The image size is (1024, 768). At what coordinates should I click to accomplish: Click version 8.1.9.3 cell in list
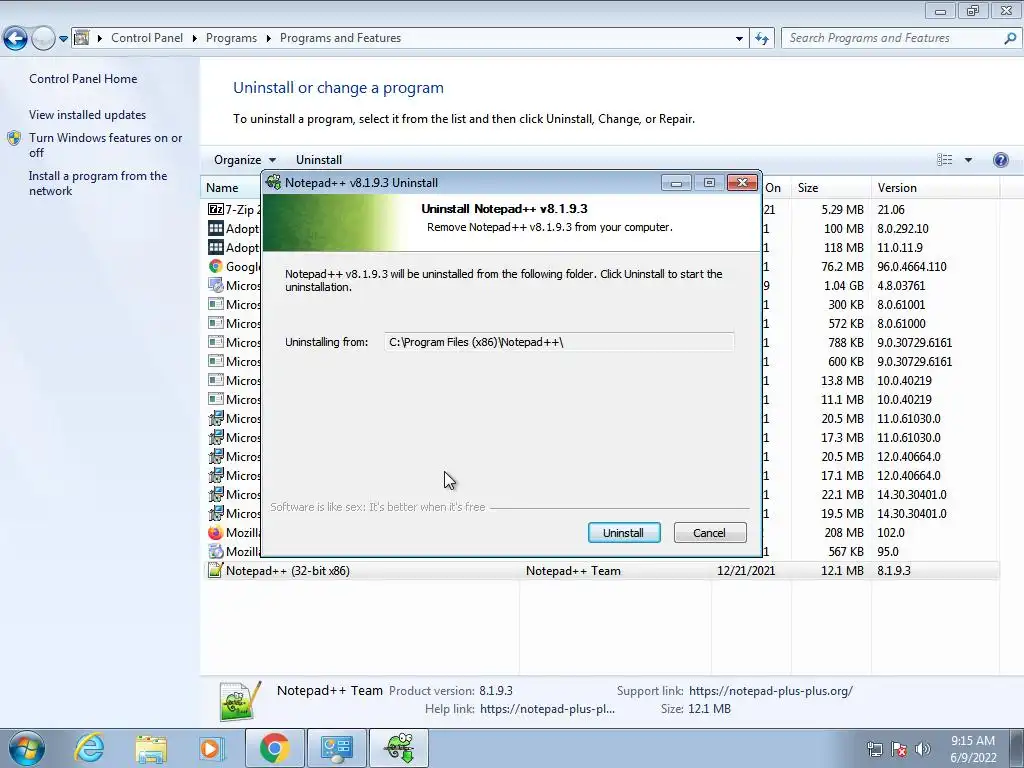tap(894, 571)
